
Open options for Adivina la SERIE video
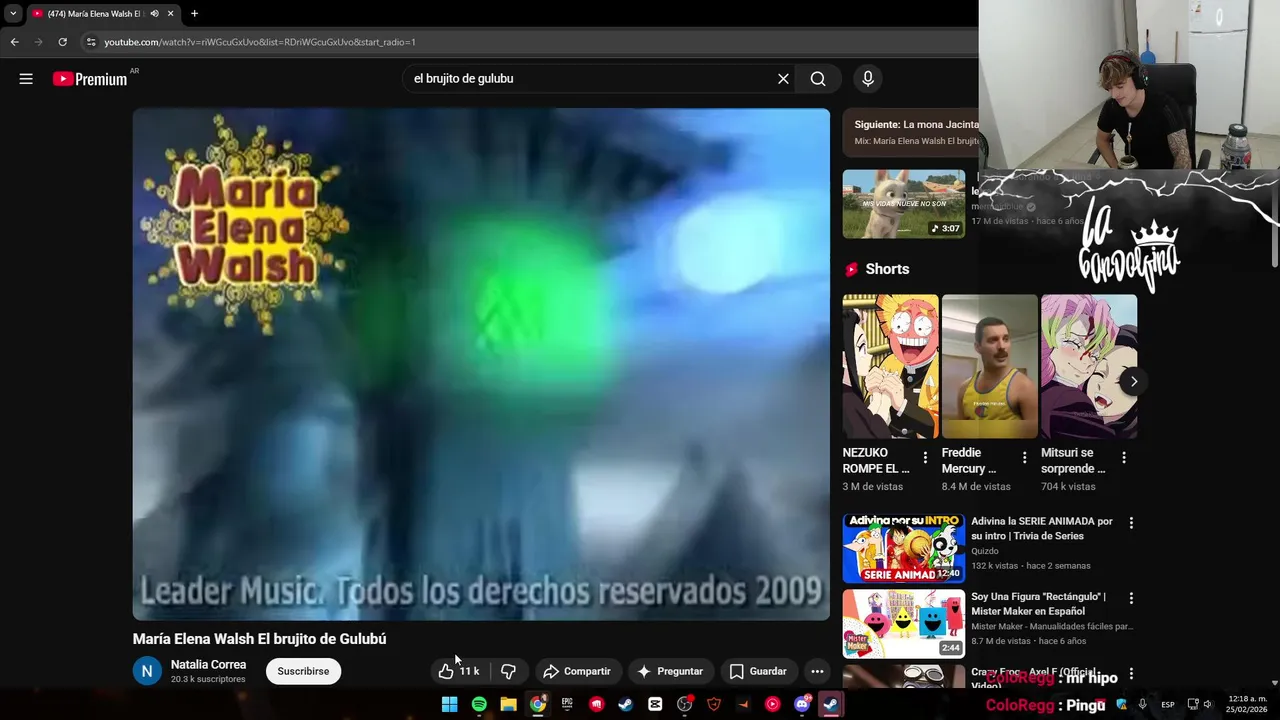[1131, 523]
